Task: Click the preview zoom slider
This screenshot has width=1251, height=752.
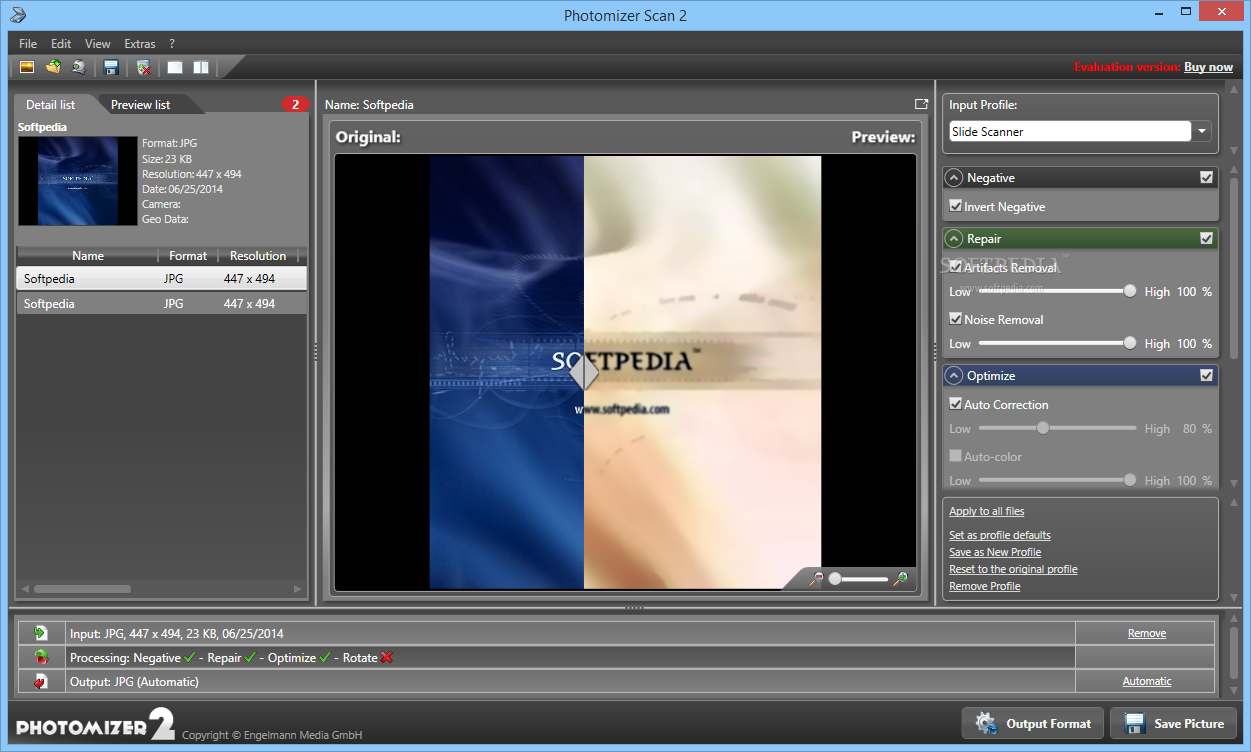Action: pos(858,579)
